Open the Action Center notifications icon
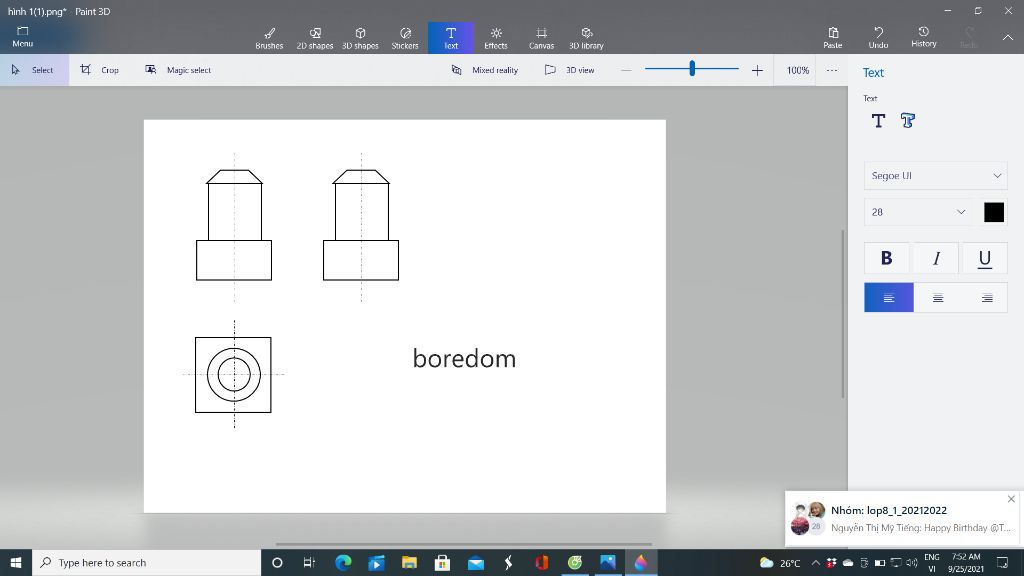Viewport: 1024px width, 576px height. click(1003, 562)
